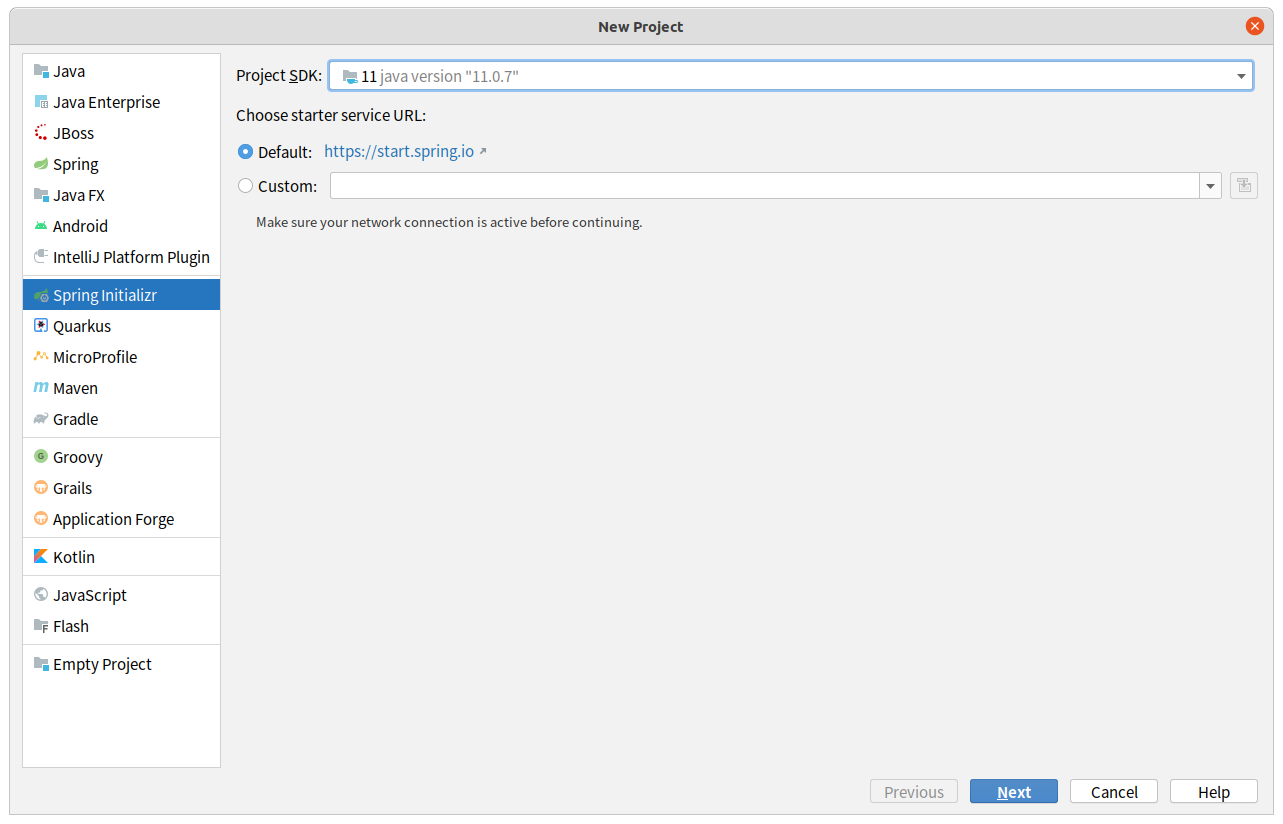The width and height of the screenshot is (1283, 824).
Task: Click the Java FX folder icon
Action: tap(41, 195)
